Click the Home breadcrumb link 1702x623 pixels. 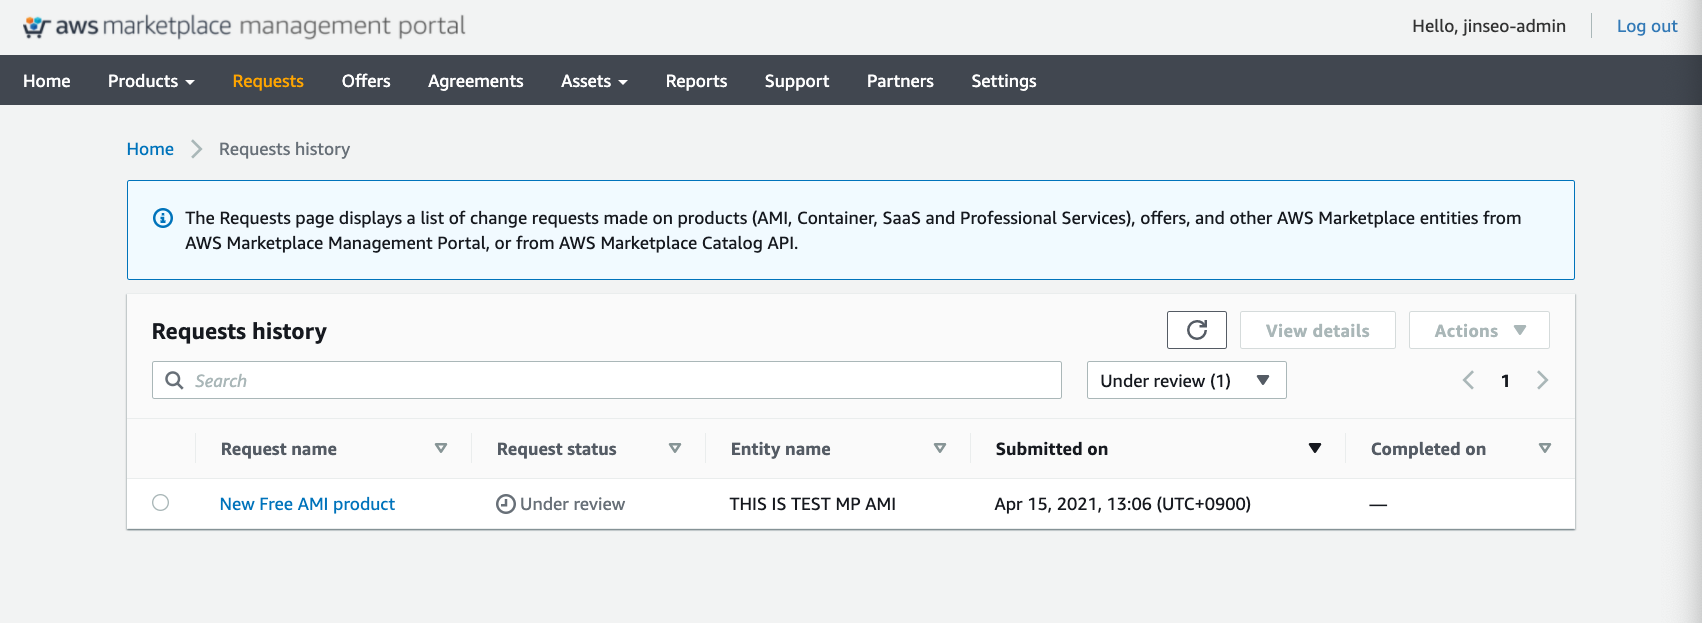(150, 149)
